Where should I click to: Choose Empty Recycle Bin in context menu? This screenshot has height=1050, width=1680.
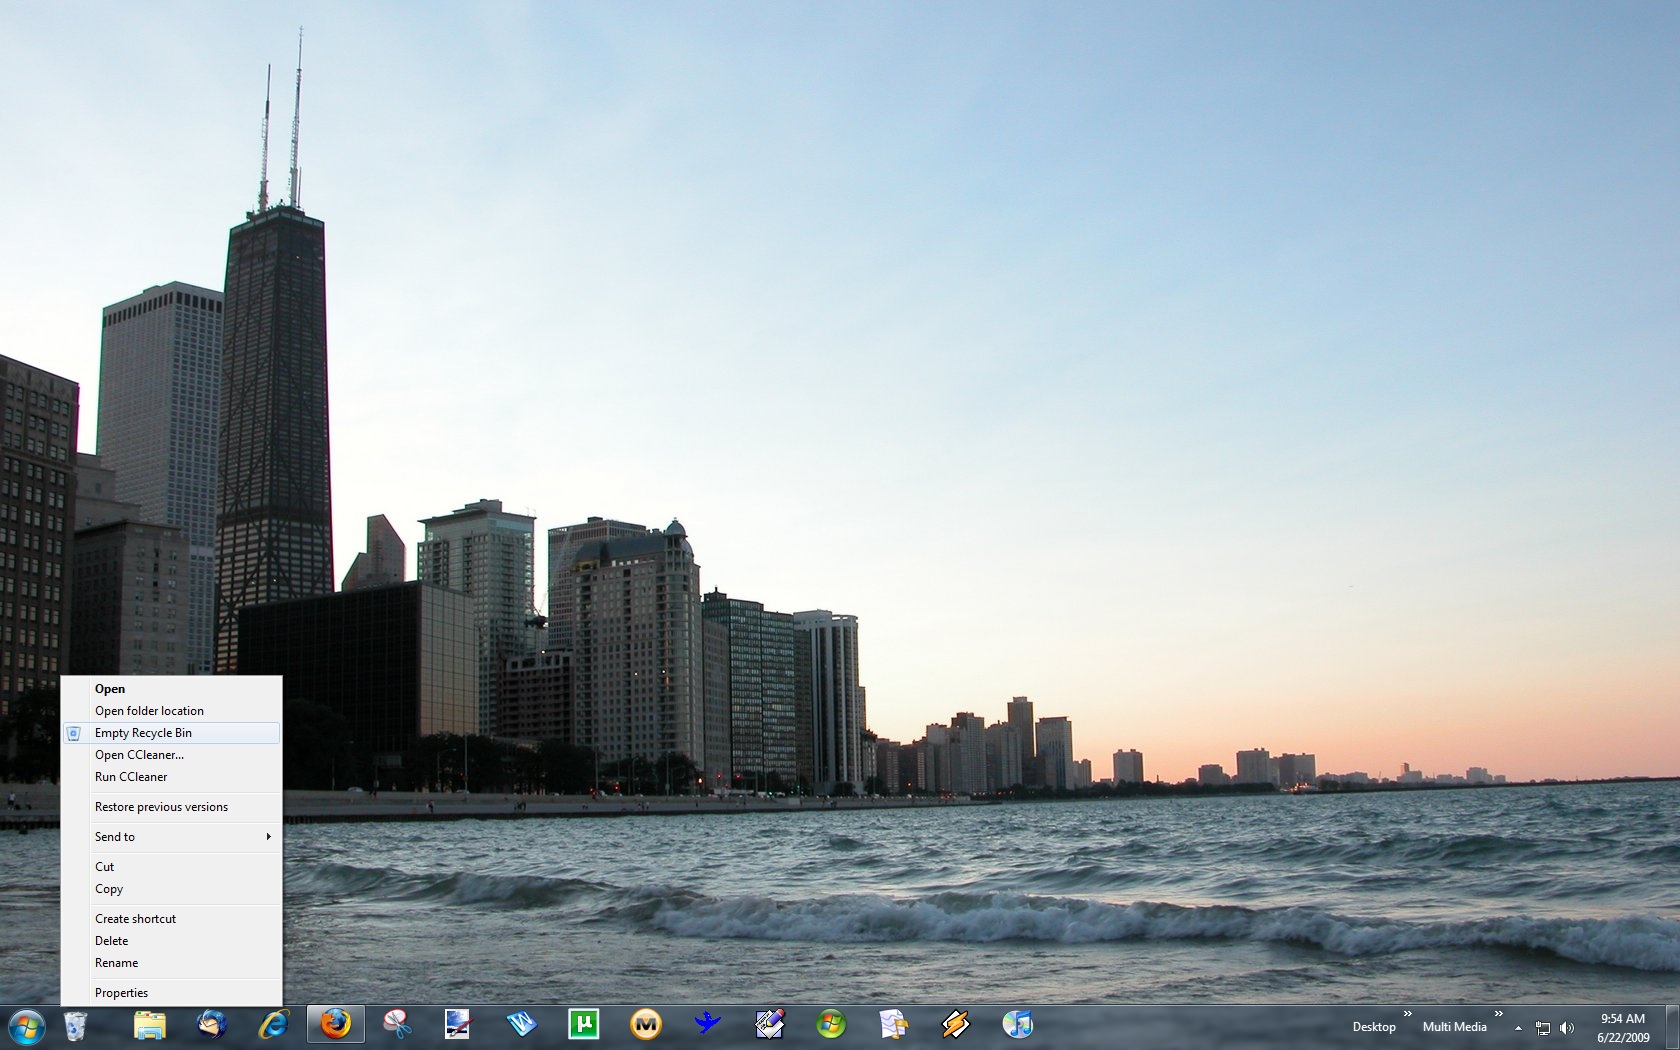[x=143, y=733]
